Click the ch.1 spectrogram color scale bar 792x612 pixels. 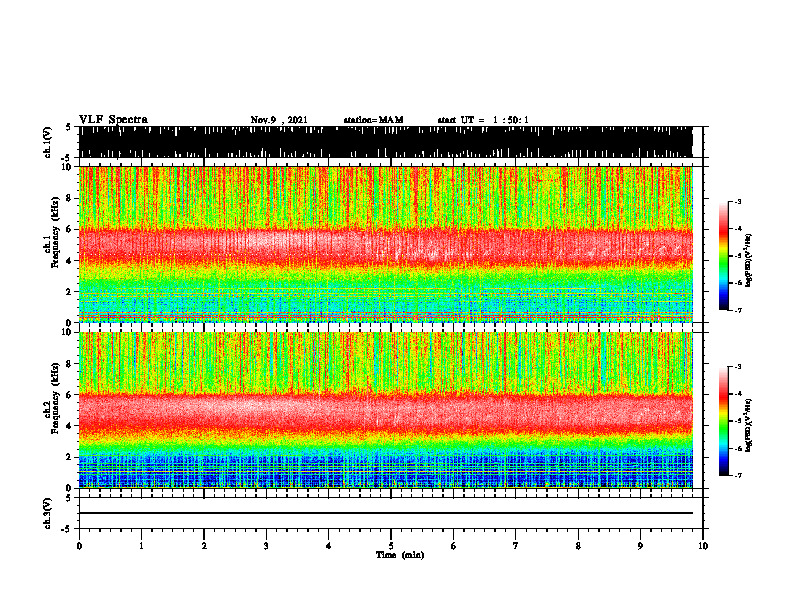pos(723,256)
